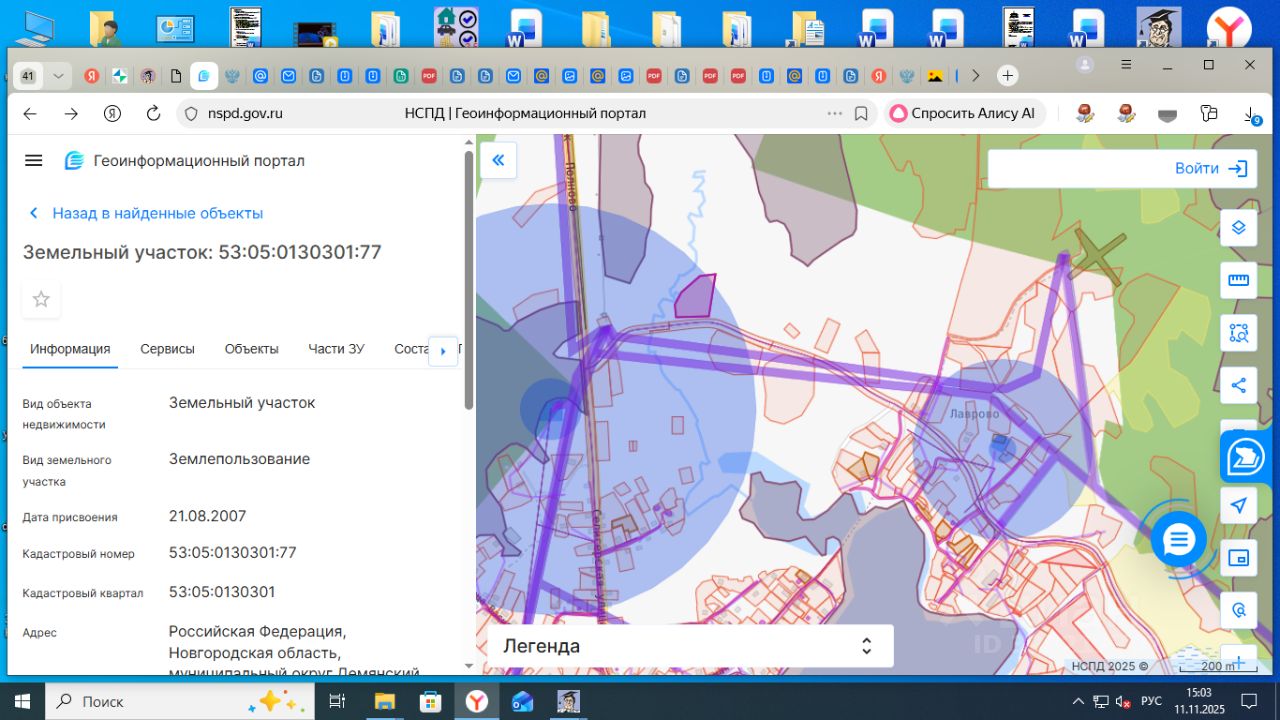1280x720 pixels.
Task: Open the chat support bubble
Action: pyautogui.click(x=1179, y=540)
